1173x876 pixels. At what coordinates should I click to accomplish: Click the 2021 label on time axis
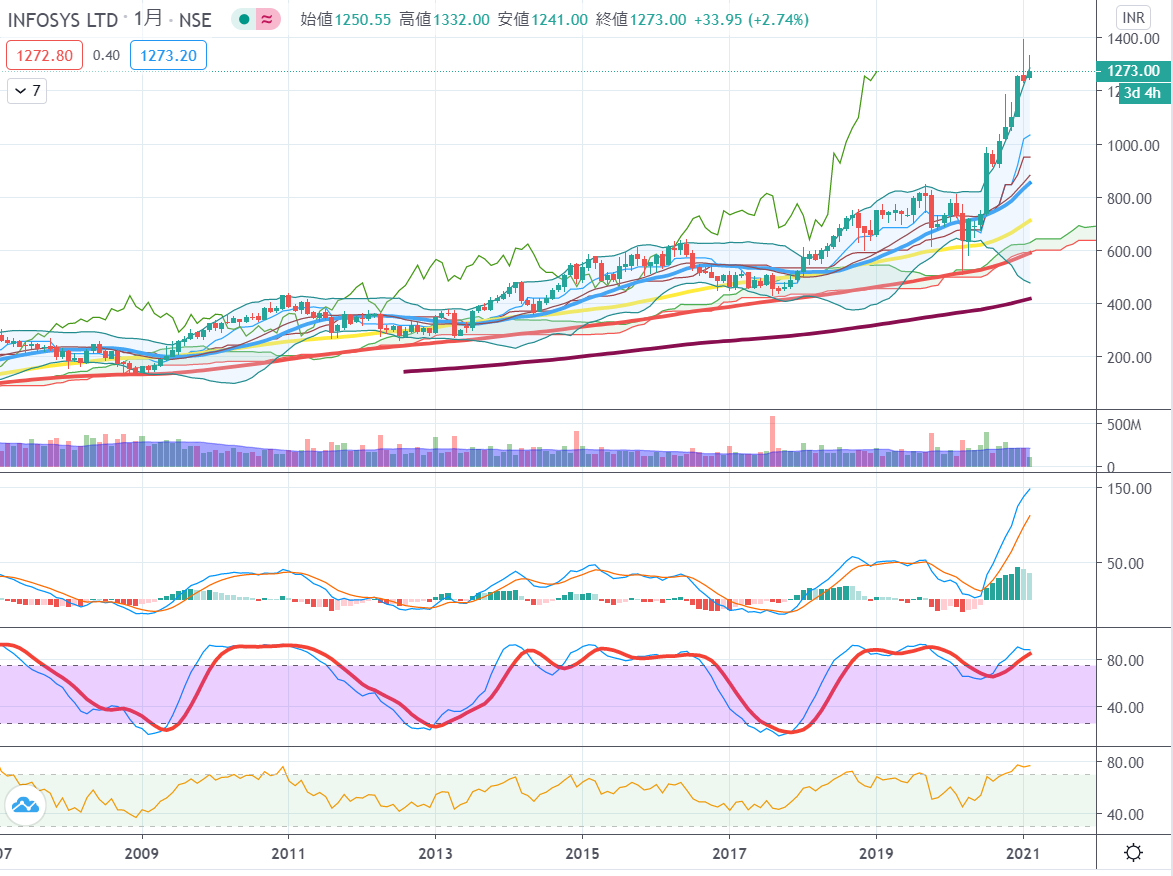tap(1023, 854)
